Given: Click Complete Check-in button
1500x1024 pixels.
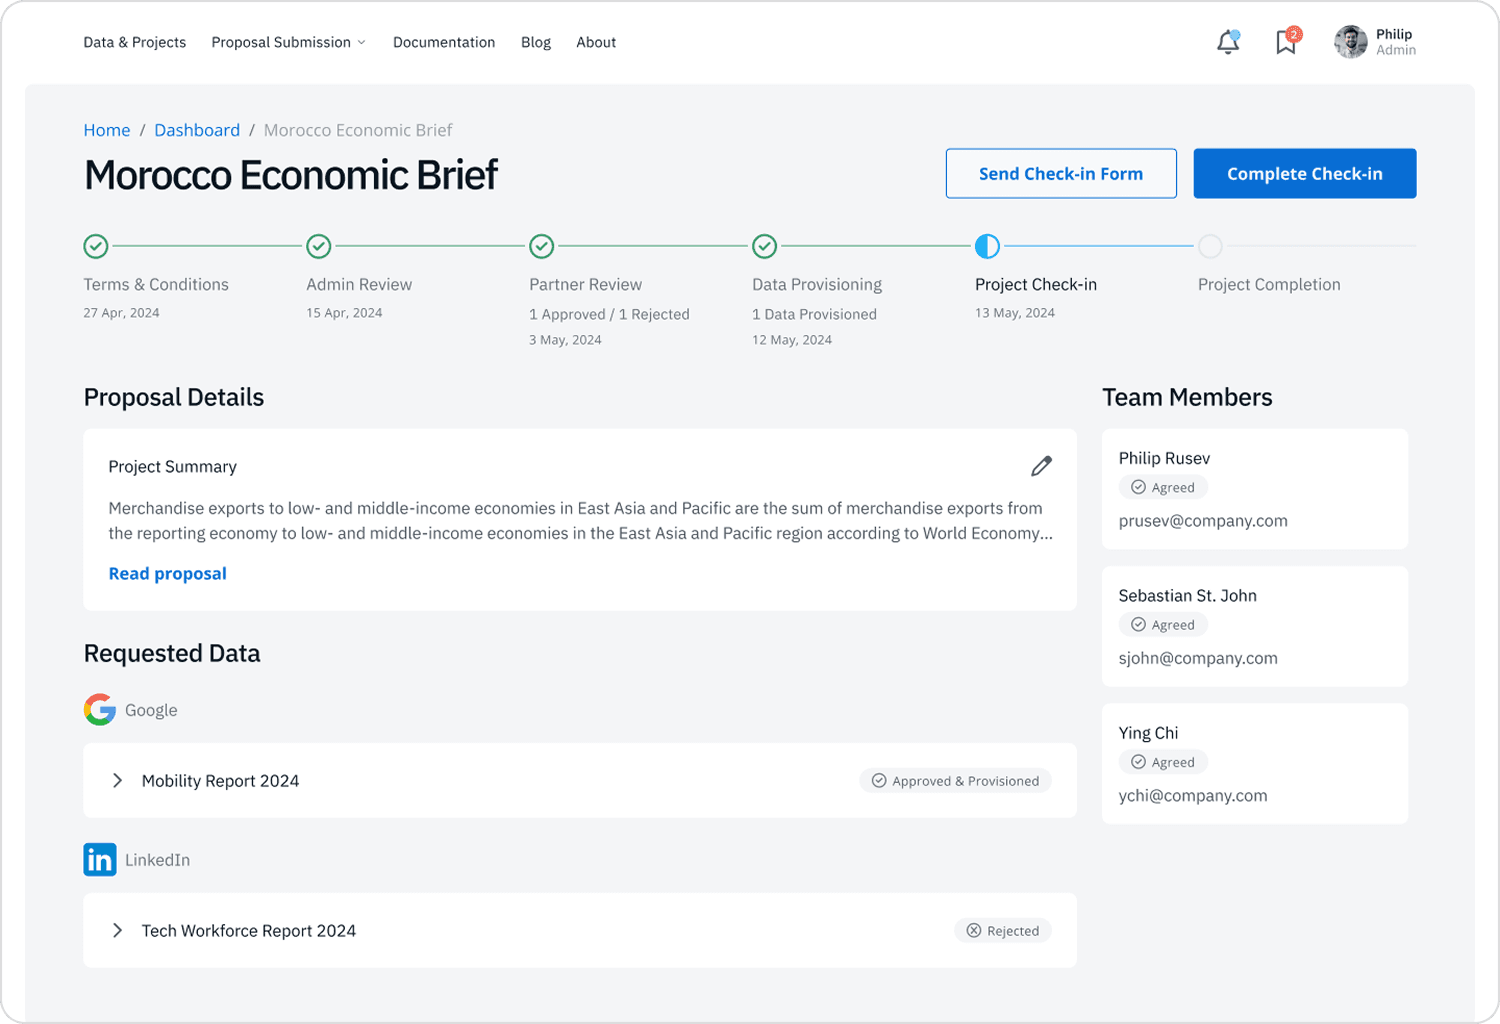Looking at the screenshot, I should click(1305, 174).
